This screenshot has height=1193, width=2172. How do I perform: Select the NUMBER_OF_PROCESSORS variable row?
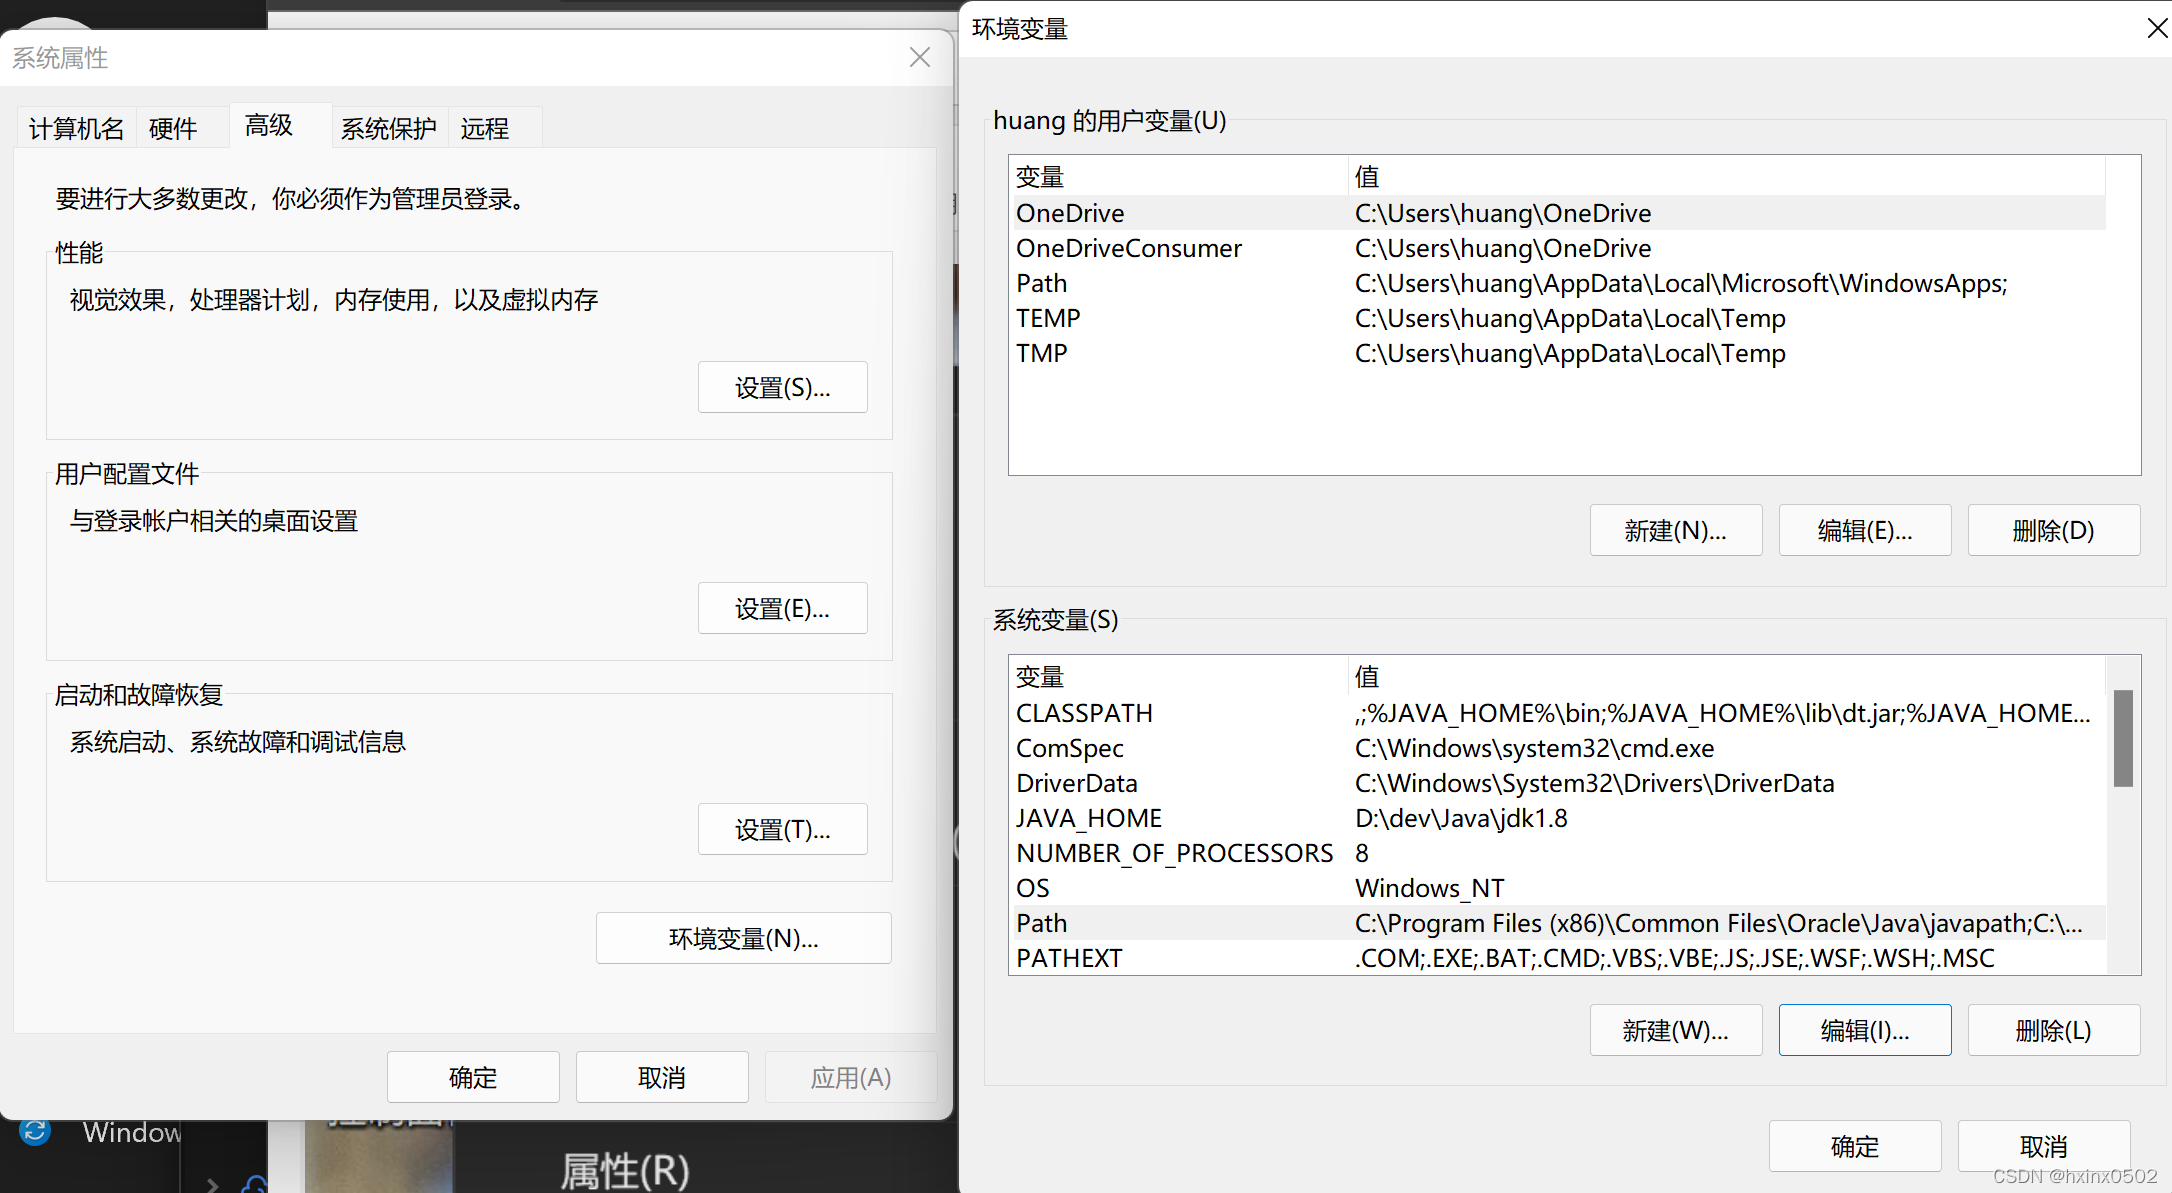click(1558, 853)
